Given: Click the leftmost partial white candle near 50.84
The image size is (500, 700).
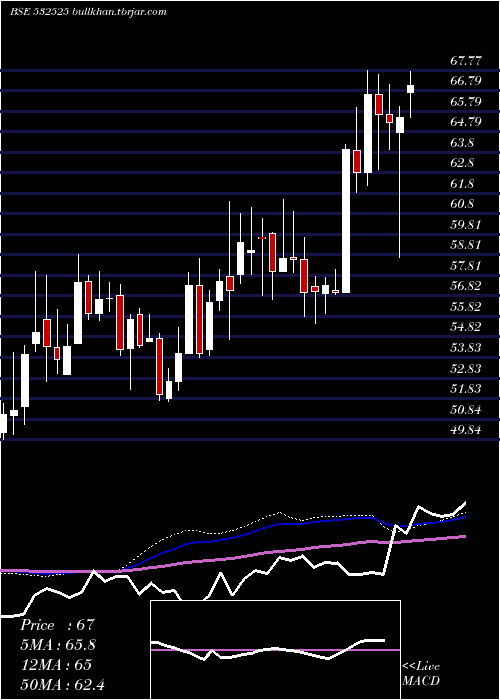Looking at the screenshot, I should coord(3,423).
